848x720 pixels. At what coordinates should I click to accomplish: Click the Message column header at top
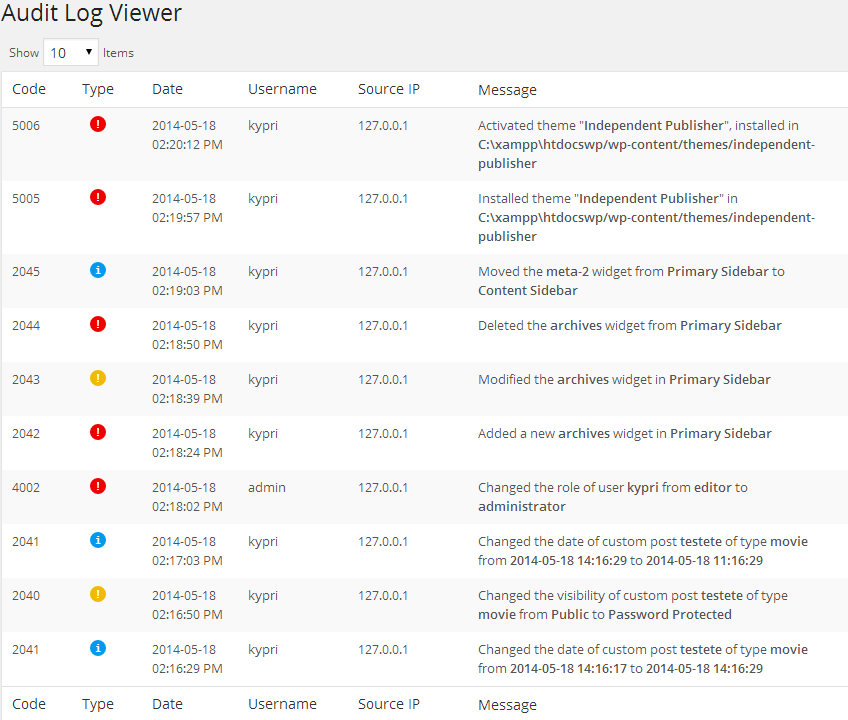point(507,90)
